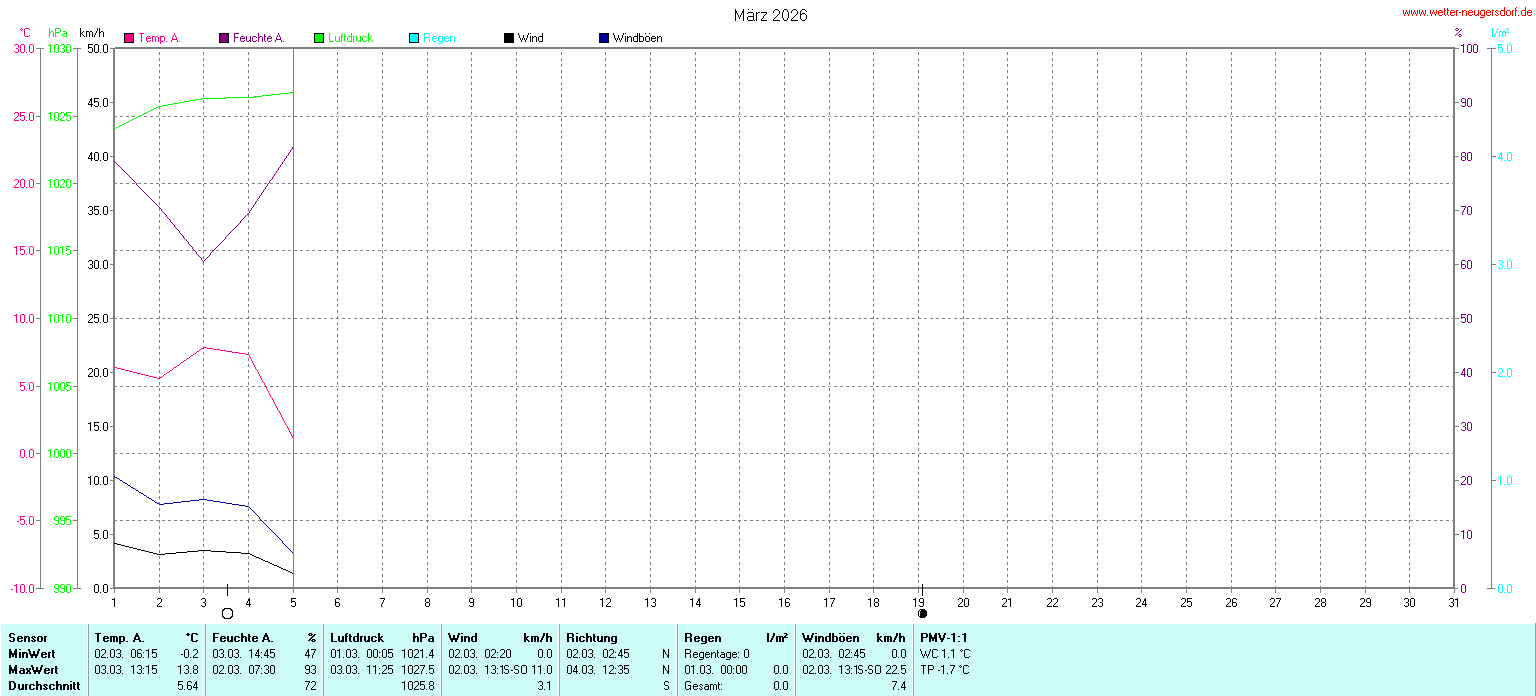This screenshot has width=1536, height=696.
Task: Click the blue Windböen legend swatch
Action: (604, 38)
